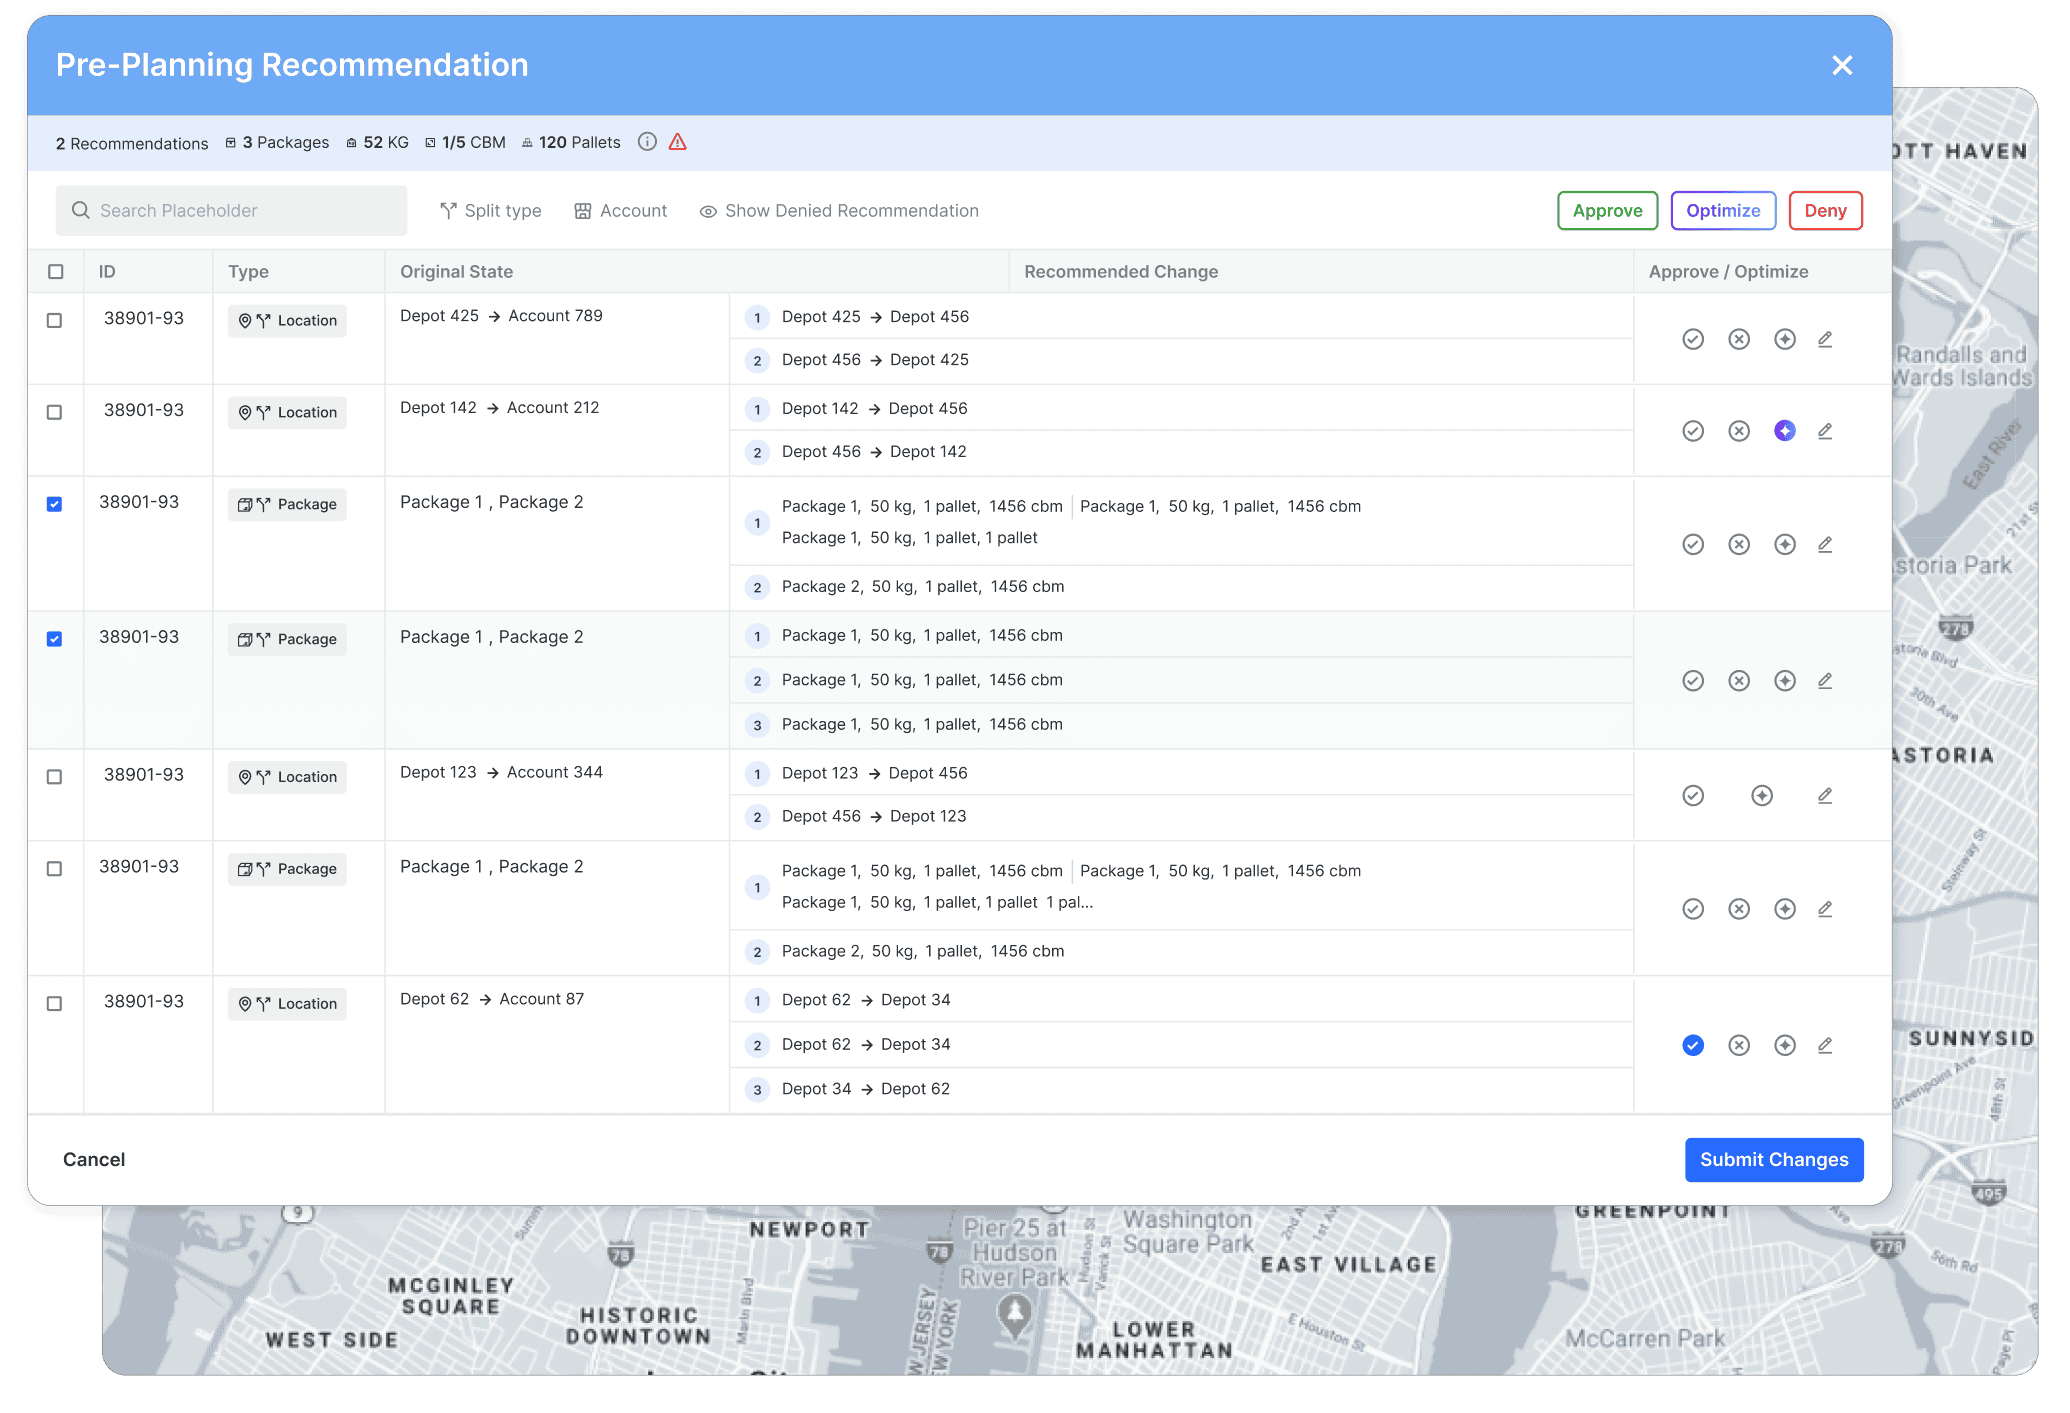Click '120 Pallets' in the summary bar
This screenshot has width=2070, height=1413.
click(571, 143)
